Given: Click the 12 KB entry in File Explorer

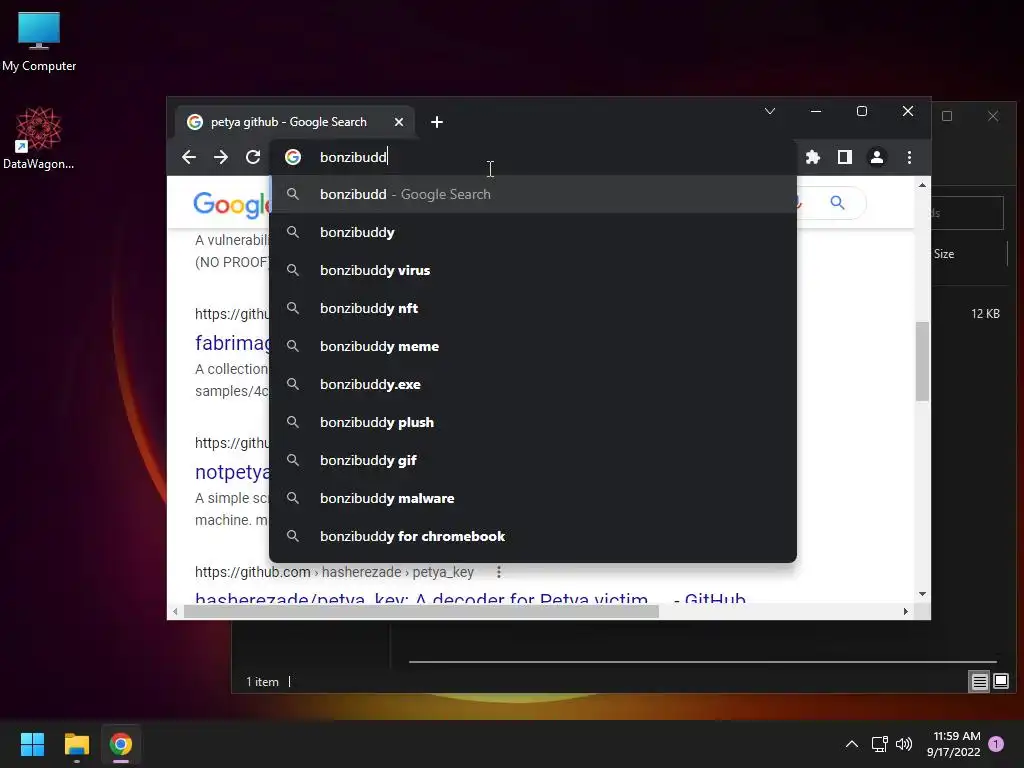Looking at the screenshot, I should (985, 313).
